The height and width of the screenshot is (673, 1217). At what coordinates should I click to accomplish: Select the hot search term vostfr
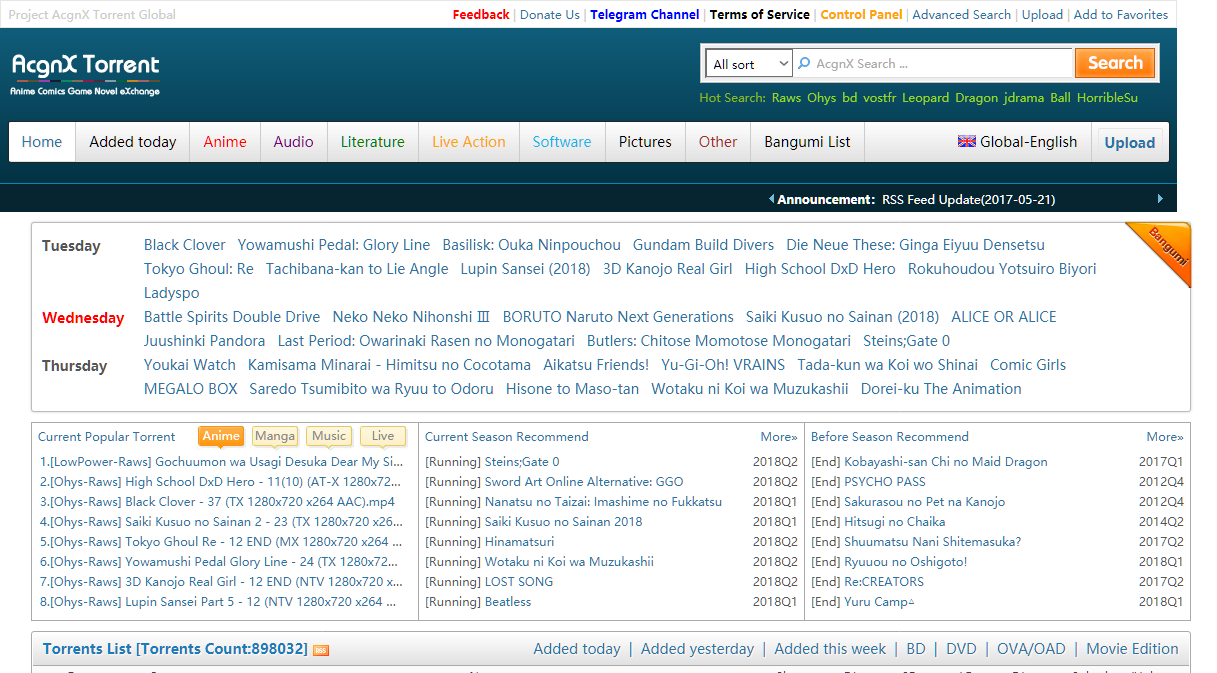click(x=880, y=98)
